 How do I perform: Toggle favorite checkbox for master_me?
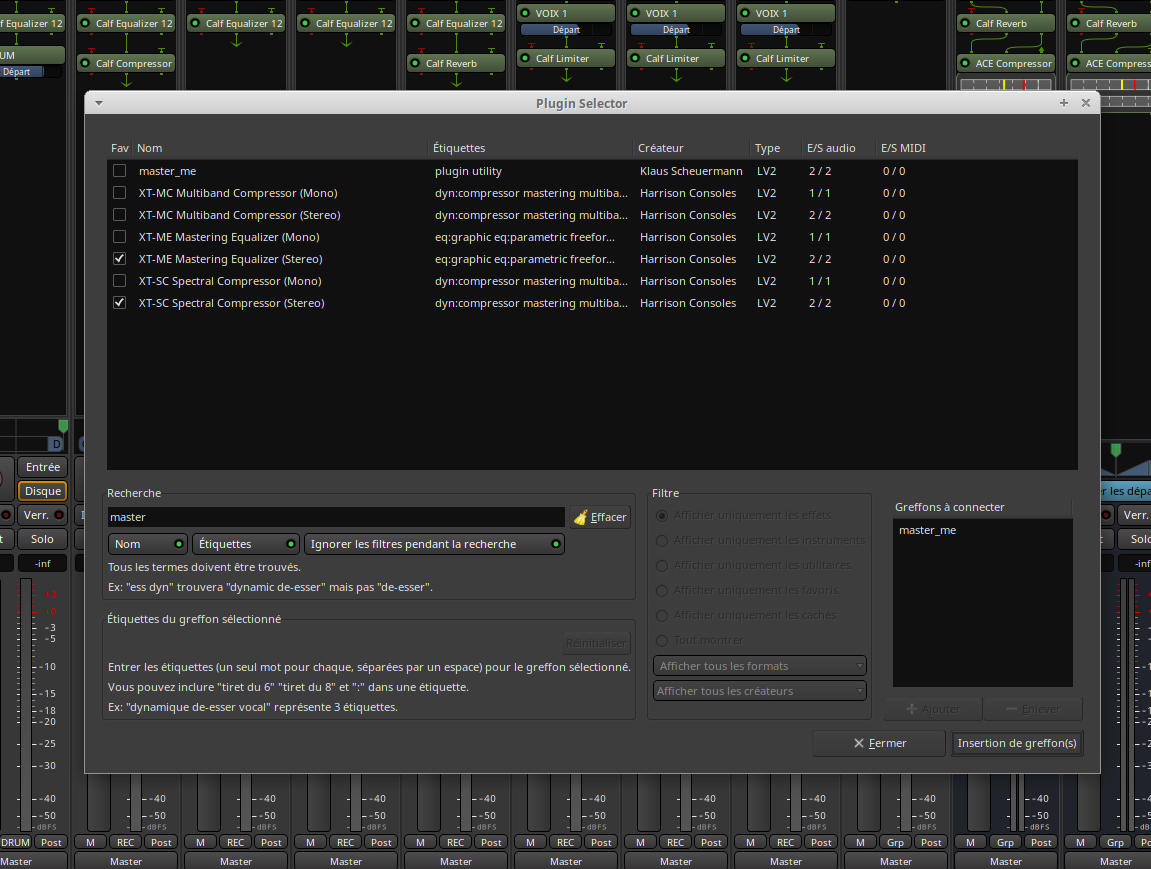pyautogui.click(x=119, y=171)
